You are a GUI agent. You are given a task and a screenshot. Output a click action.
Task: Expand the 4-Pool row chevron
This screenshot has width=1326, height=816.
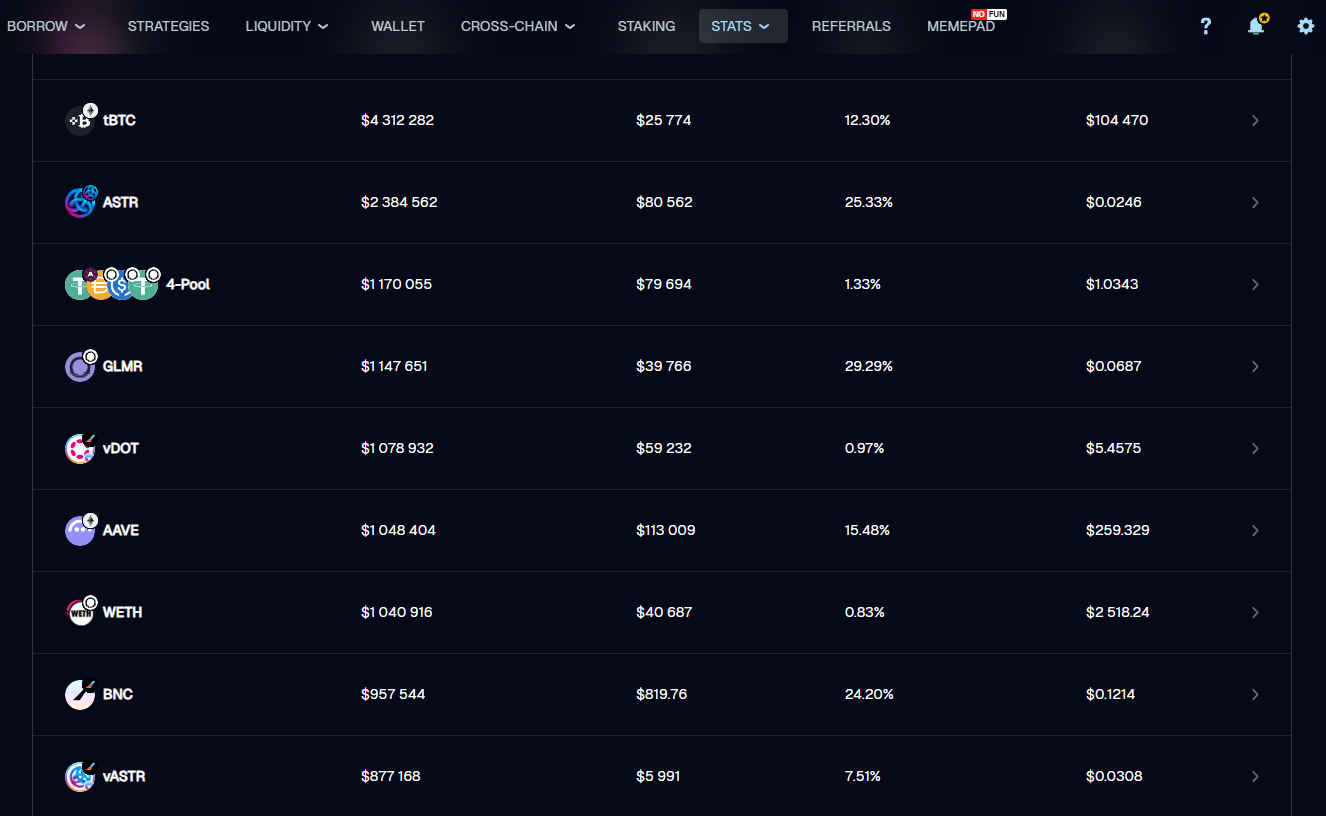[x=1255, y=284]
